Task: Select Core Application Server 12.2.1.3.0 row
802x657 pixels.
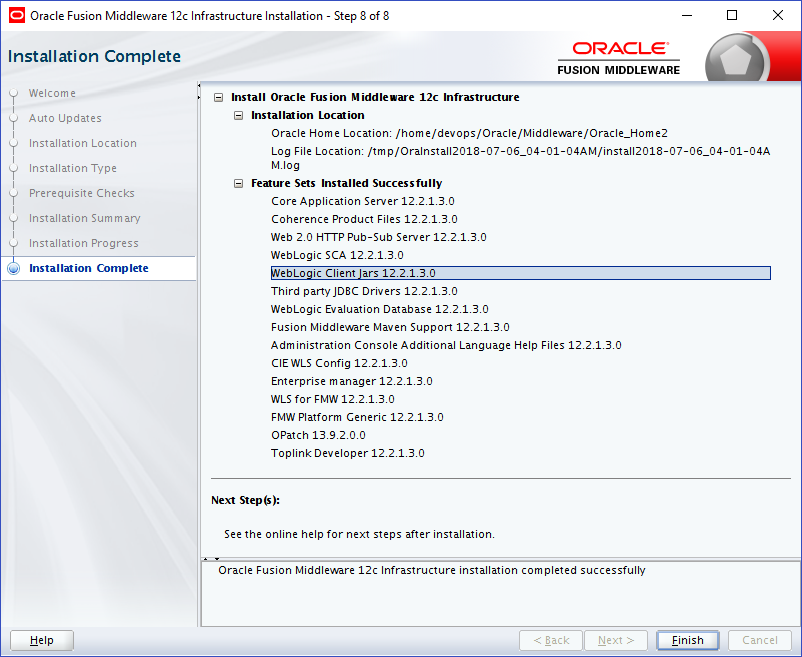Action: point(363,201)
